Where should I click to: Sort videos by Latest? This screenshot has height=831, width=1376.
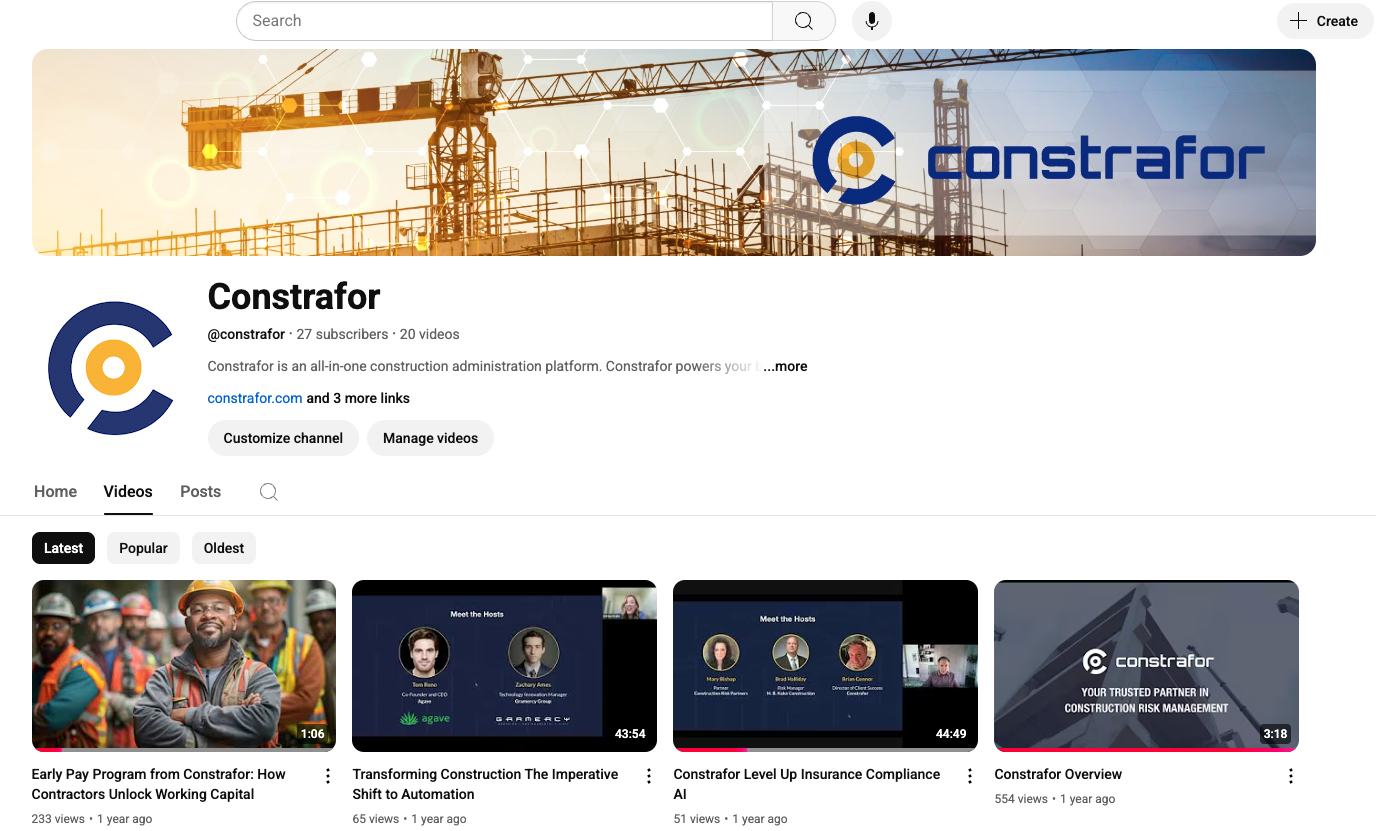pyautogui.click(x=64, y=548)
